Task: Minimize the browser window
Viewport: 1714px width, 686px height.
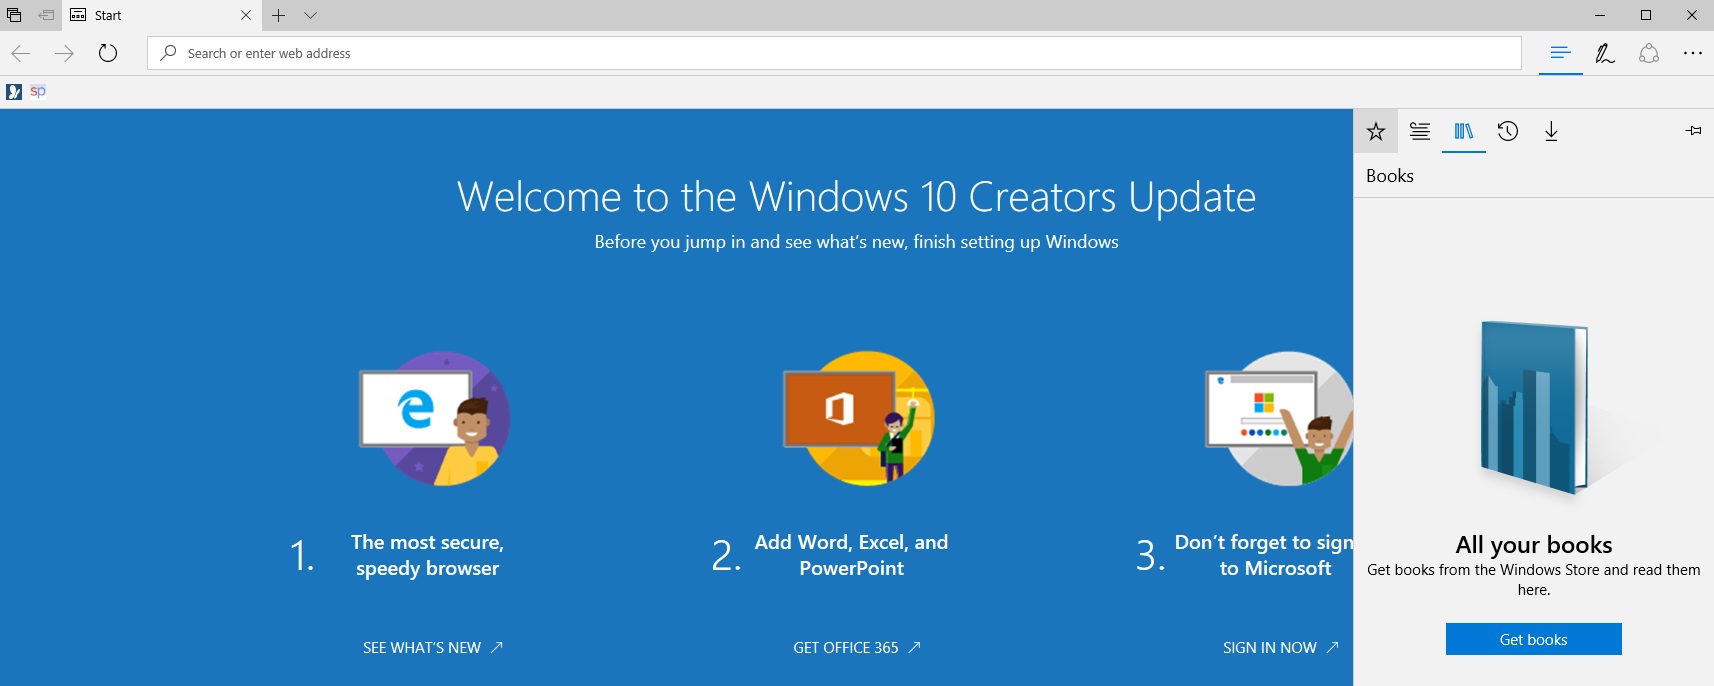Action: (x=1600, y=15)
